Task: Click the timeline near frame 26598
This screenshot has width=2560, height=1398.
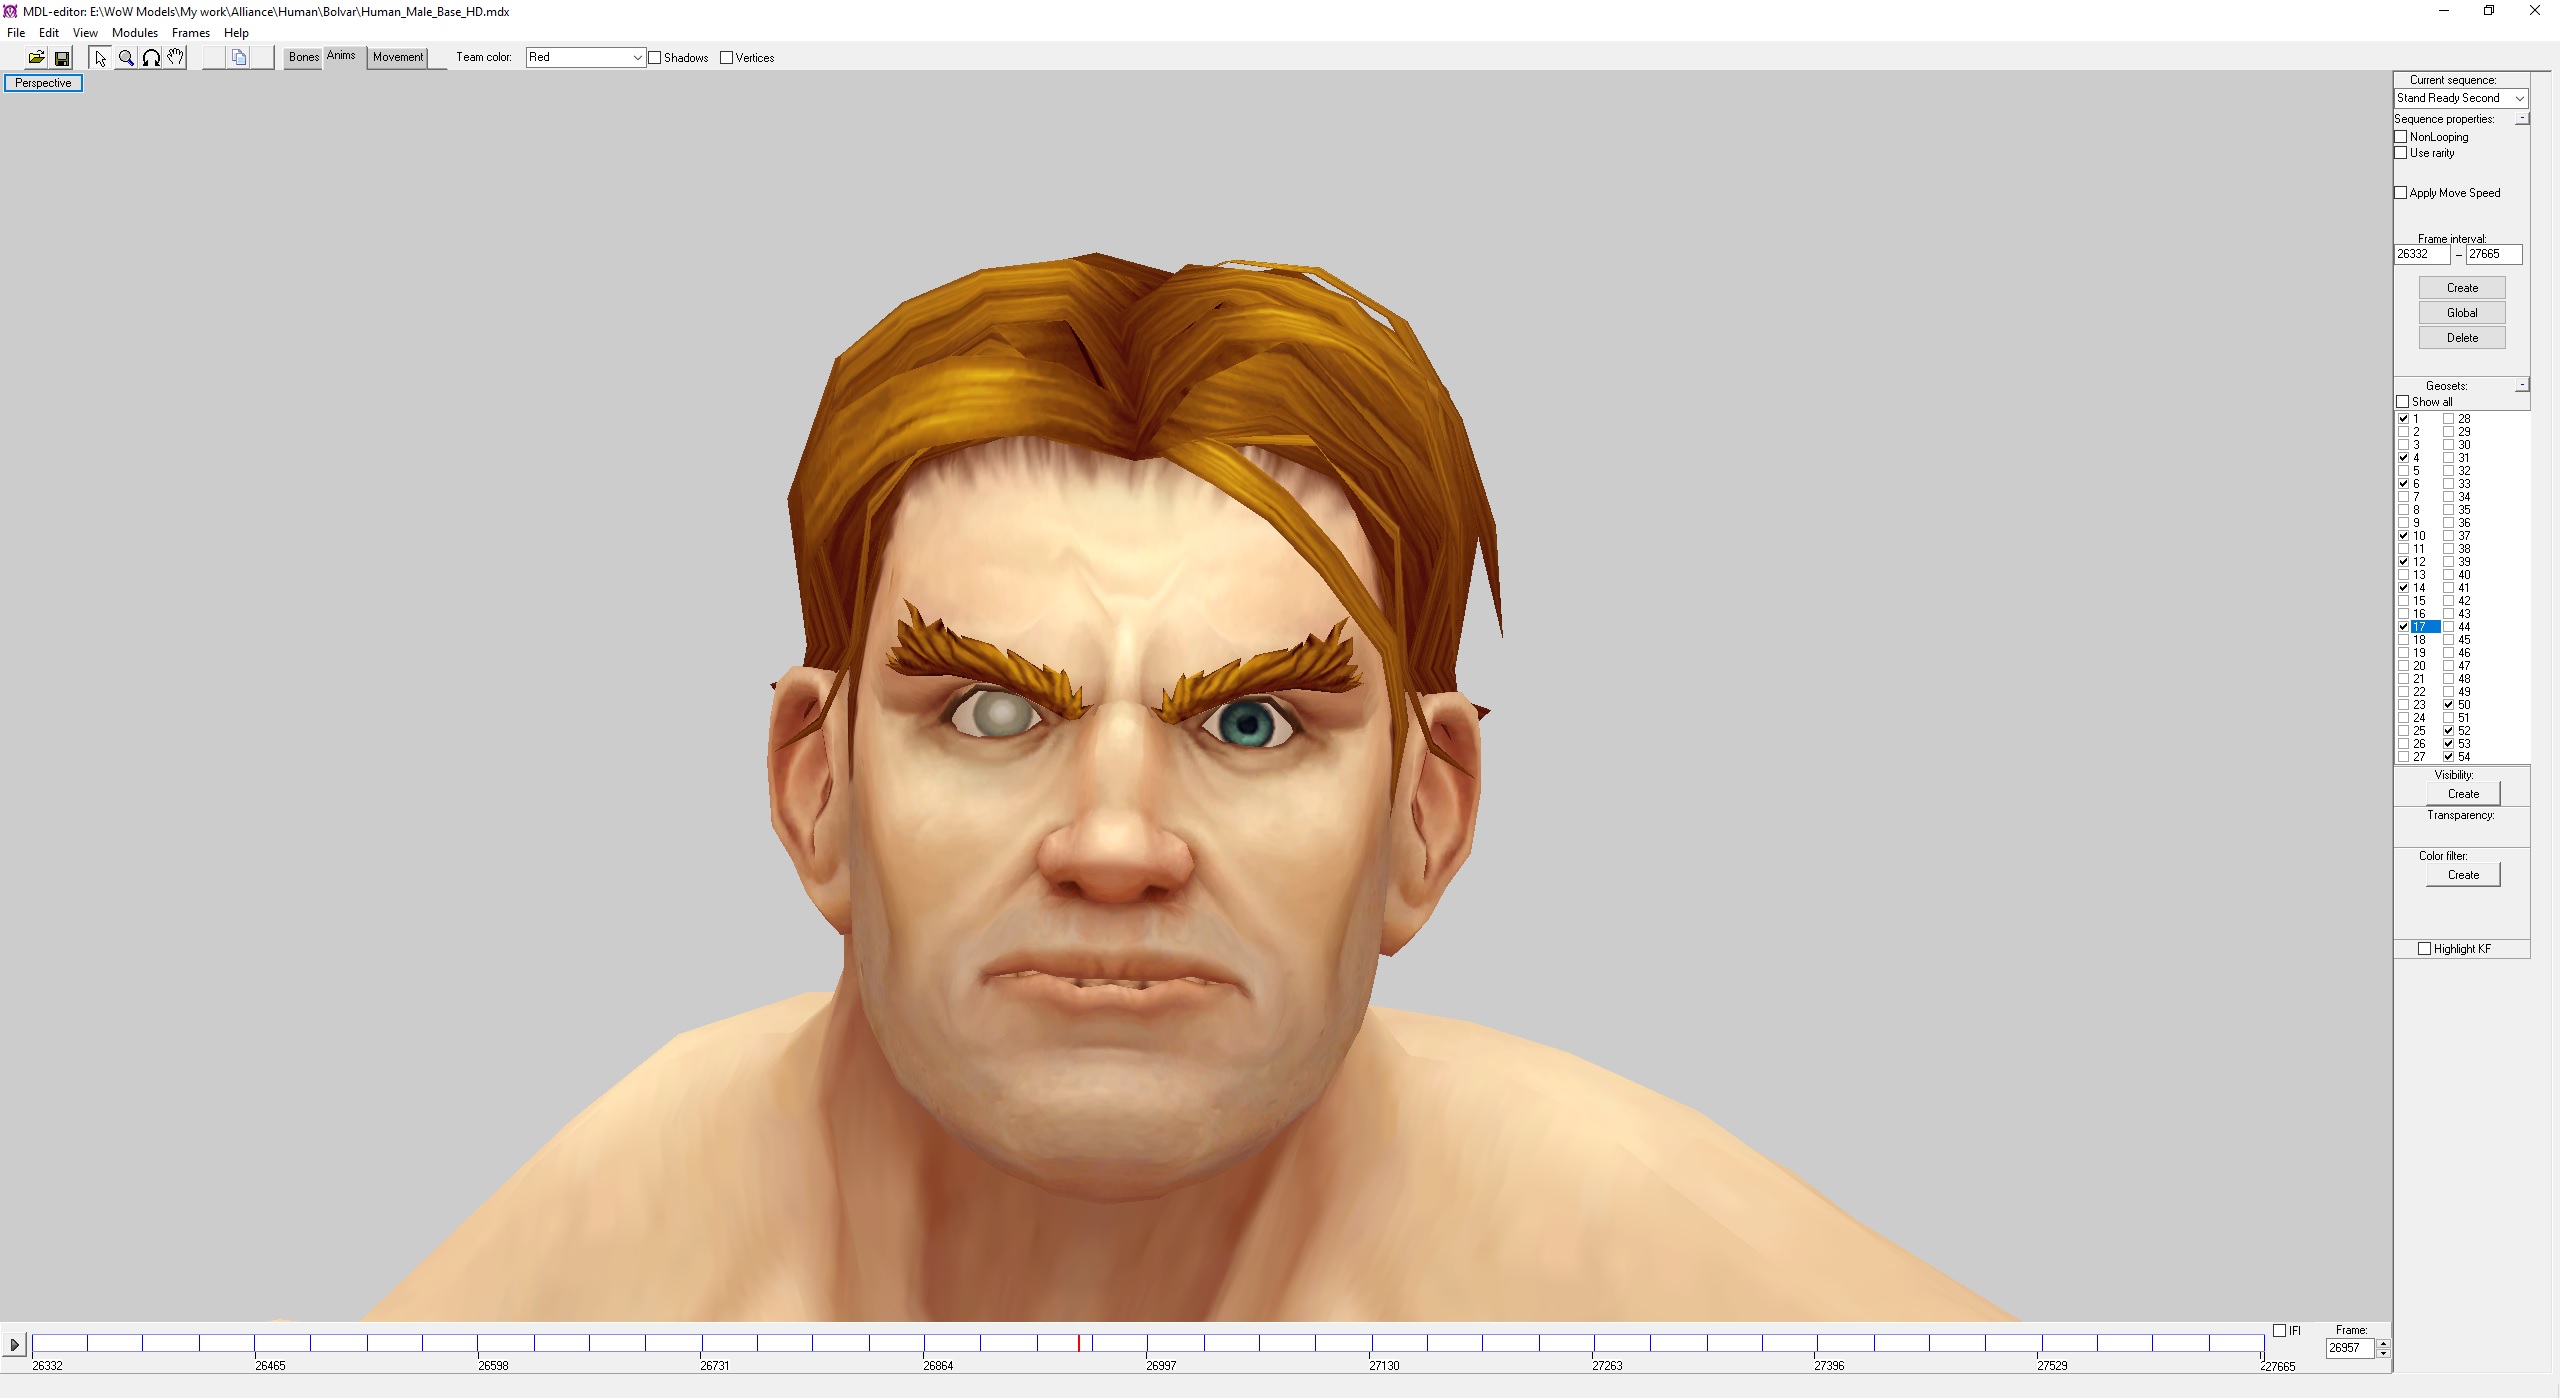Action: pyautogui.click(x=478, y=1343)
